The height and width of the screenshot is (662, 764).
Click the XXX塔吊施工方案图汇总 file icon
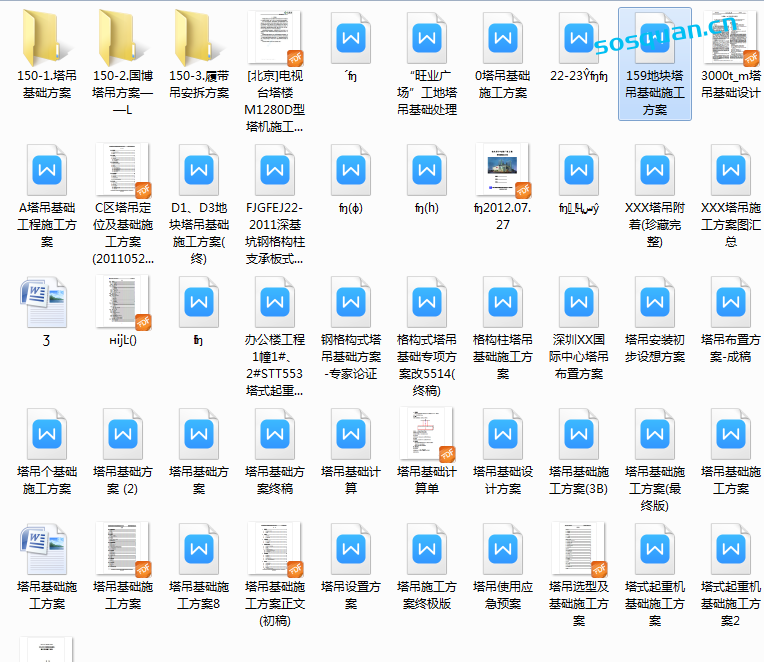(x=730, y=170)
